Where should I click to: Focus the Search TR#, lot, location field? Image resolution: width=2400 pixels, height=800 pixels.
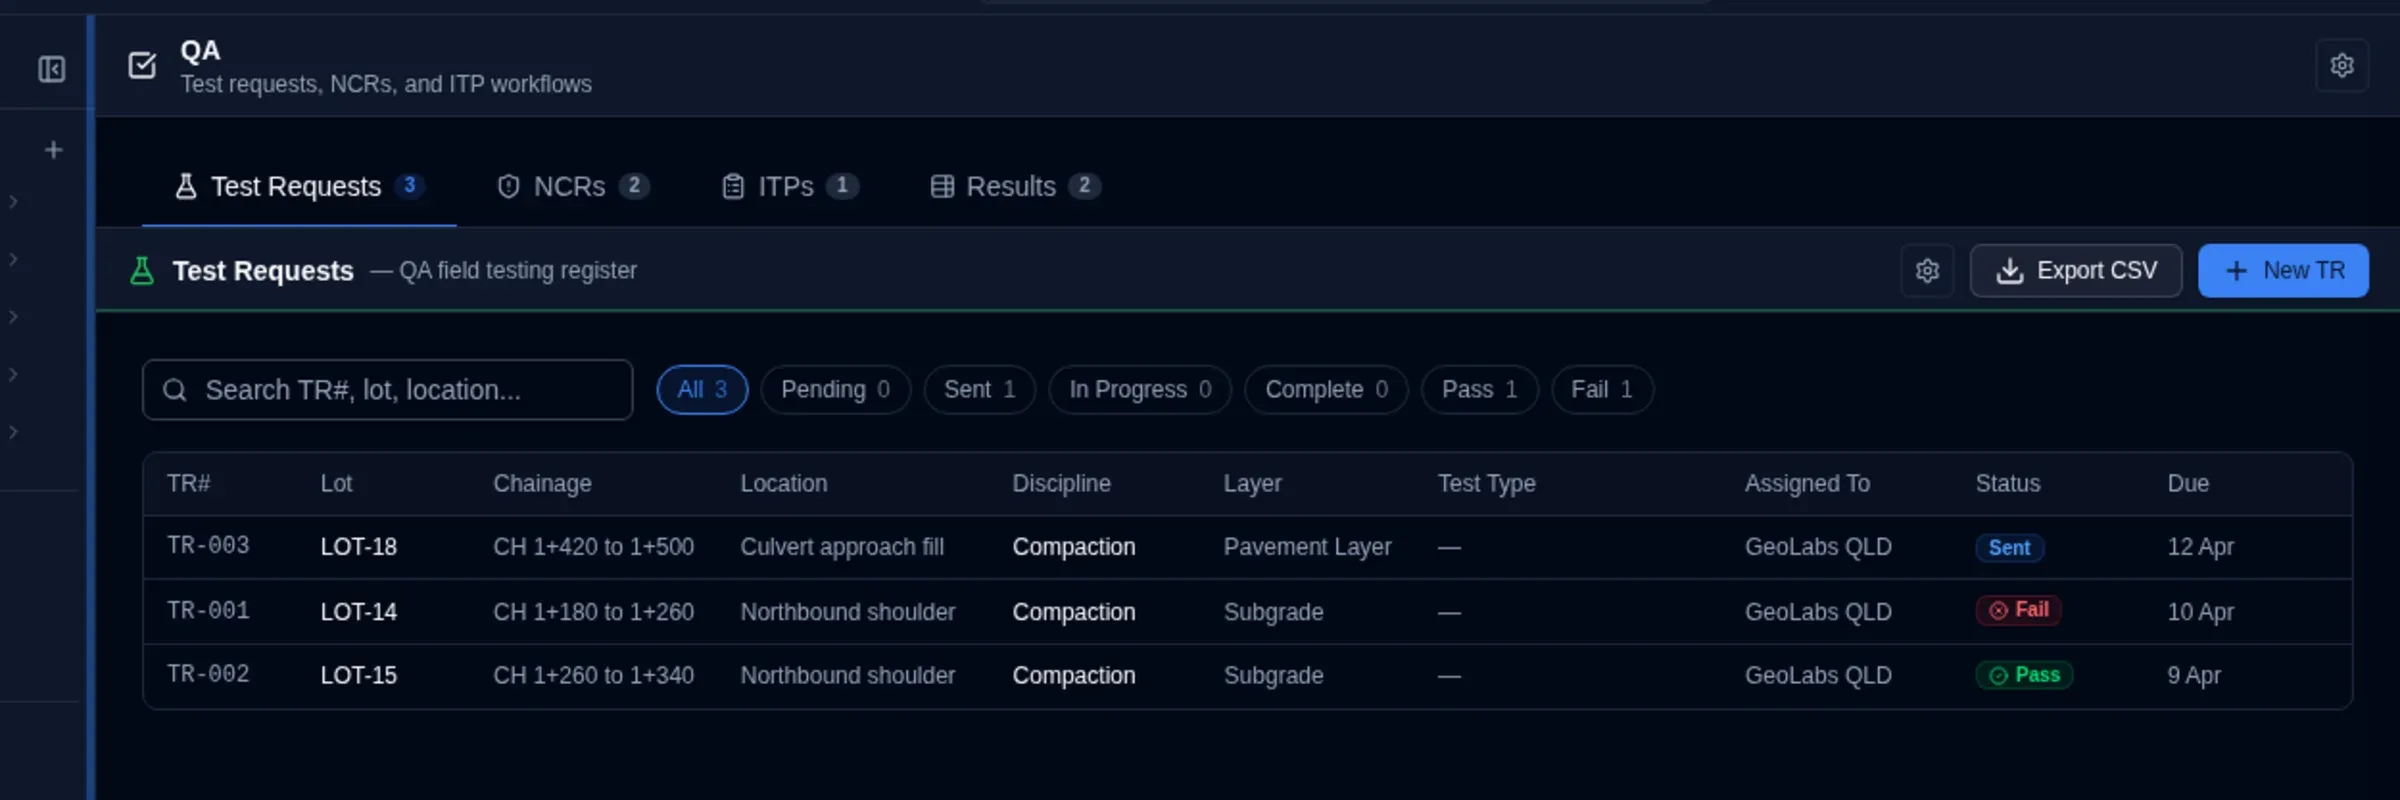[388, 390]
